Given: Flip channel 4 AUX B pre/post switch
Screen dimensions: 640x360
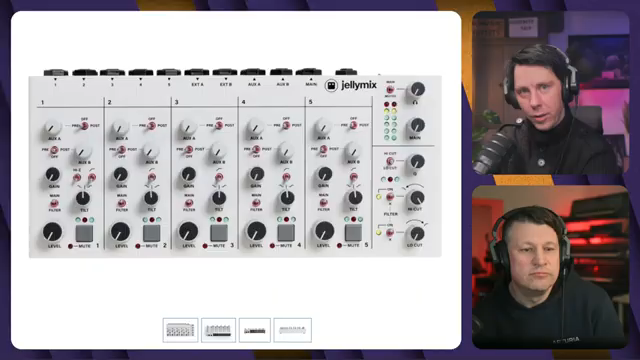Looking at the screenshot, I should (x=256, y=149).
